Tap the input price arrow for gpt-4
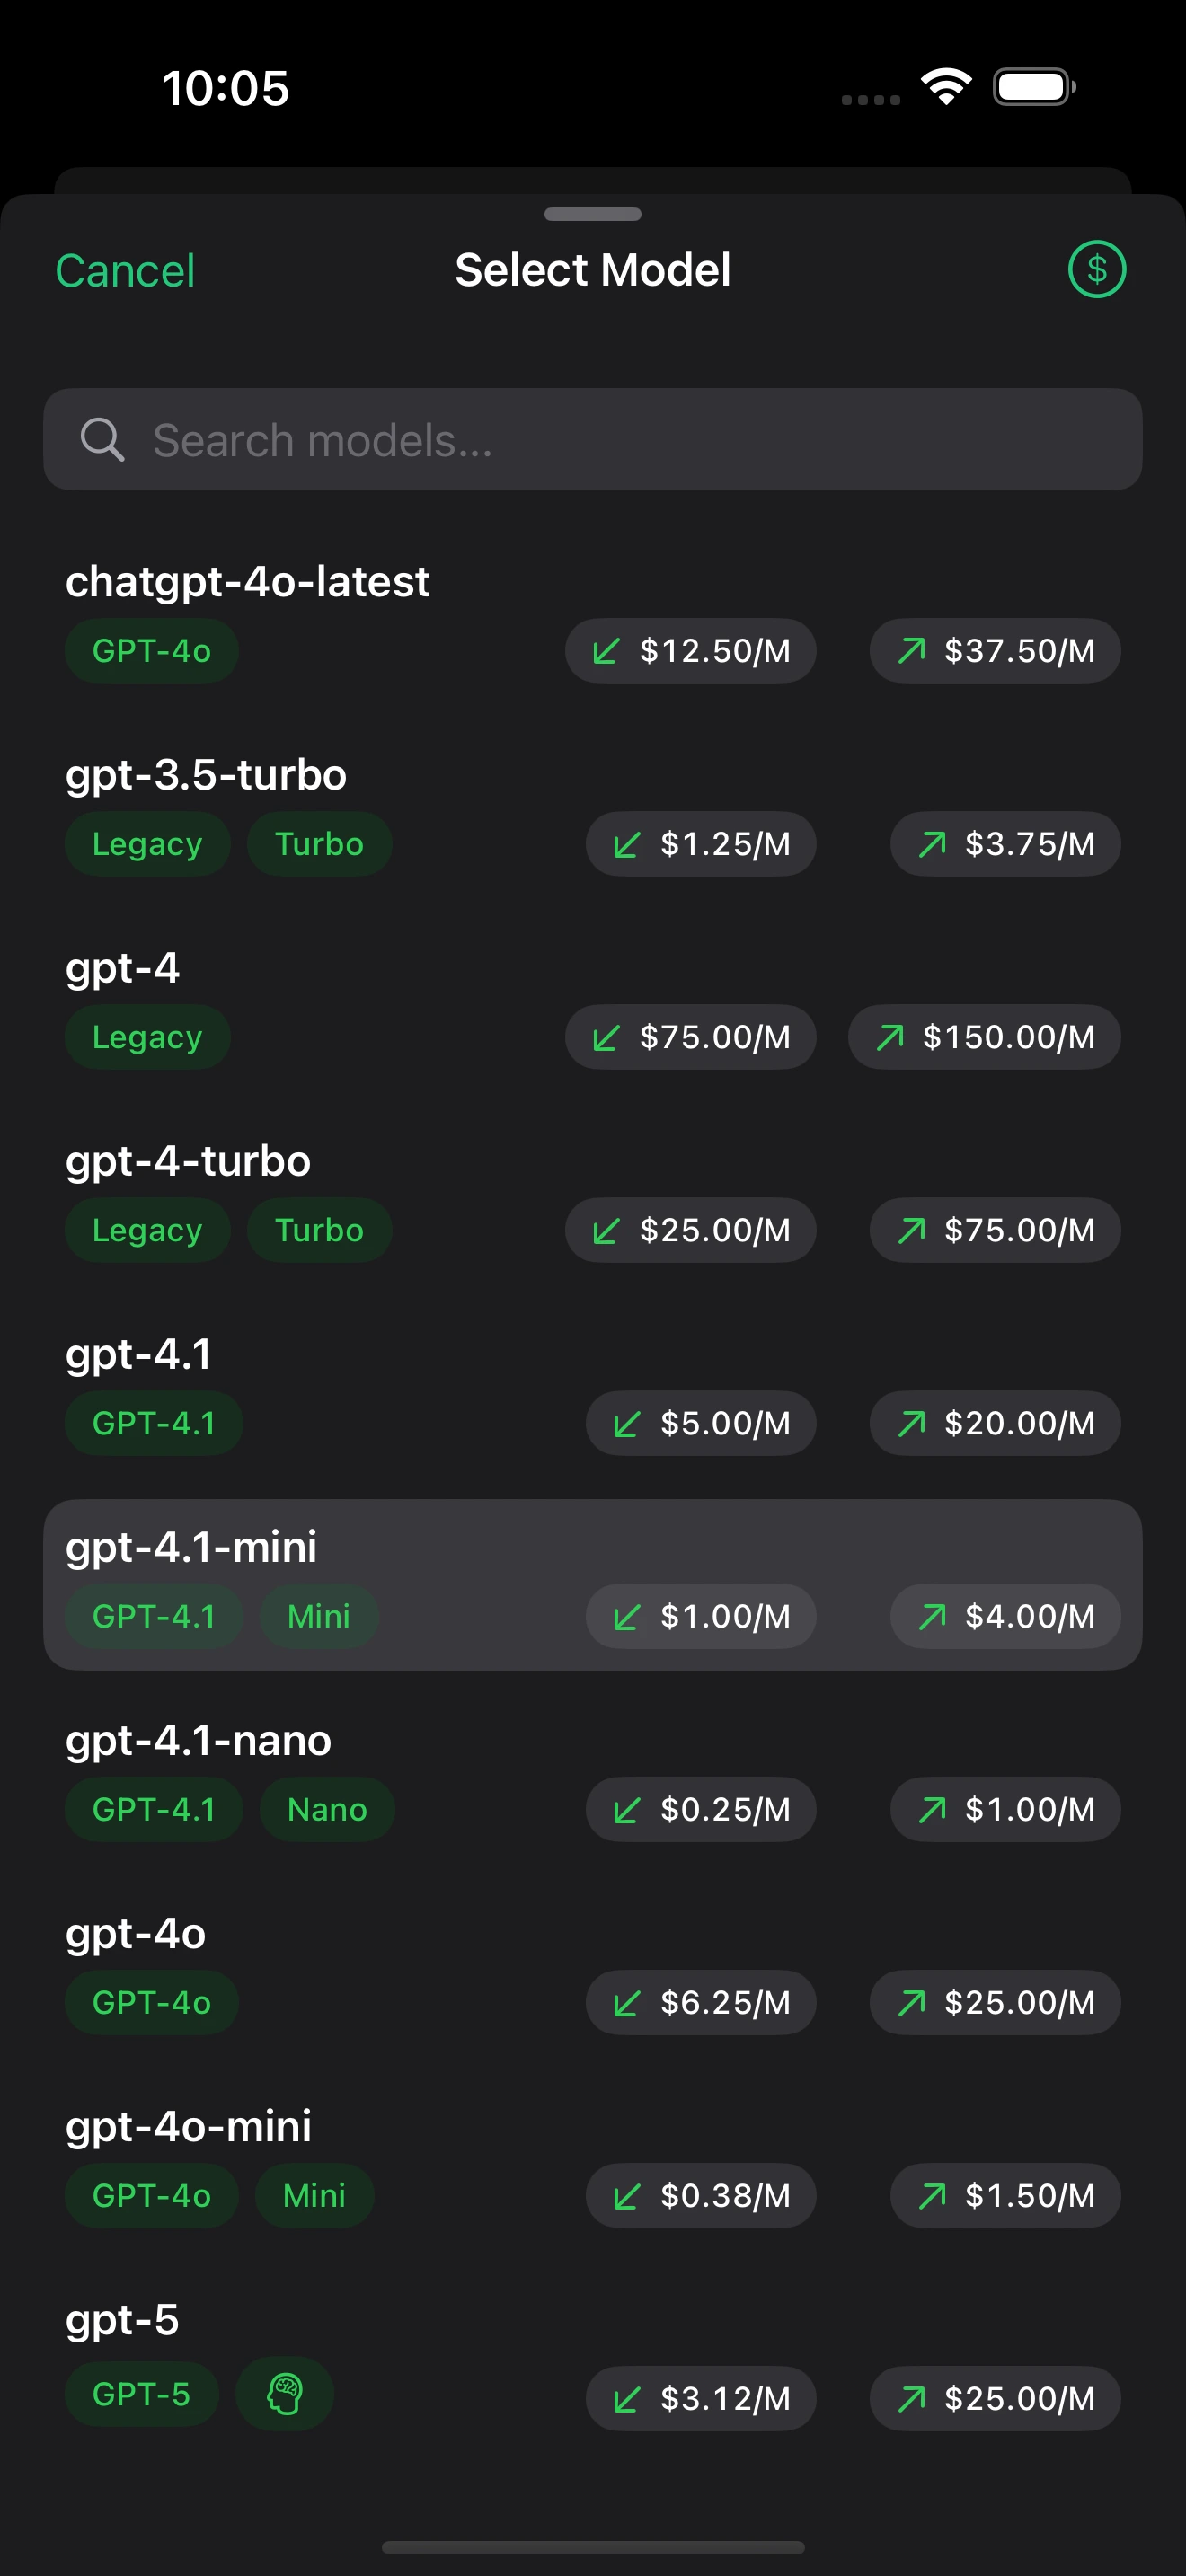 [x=606, y=1037]
